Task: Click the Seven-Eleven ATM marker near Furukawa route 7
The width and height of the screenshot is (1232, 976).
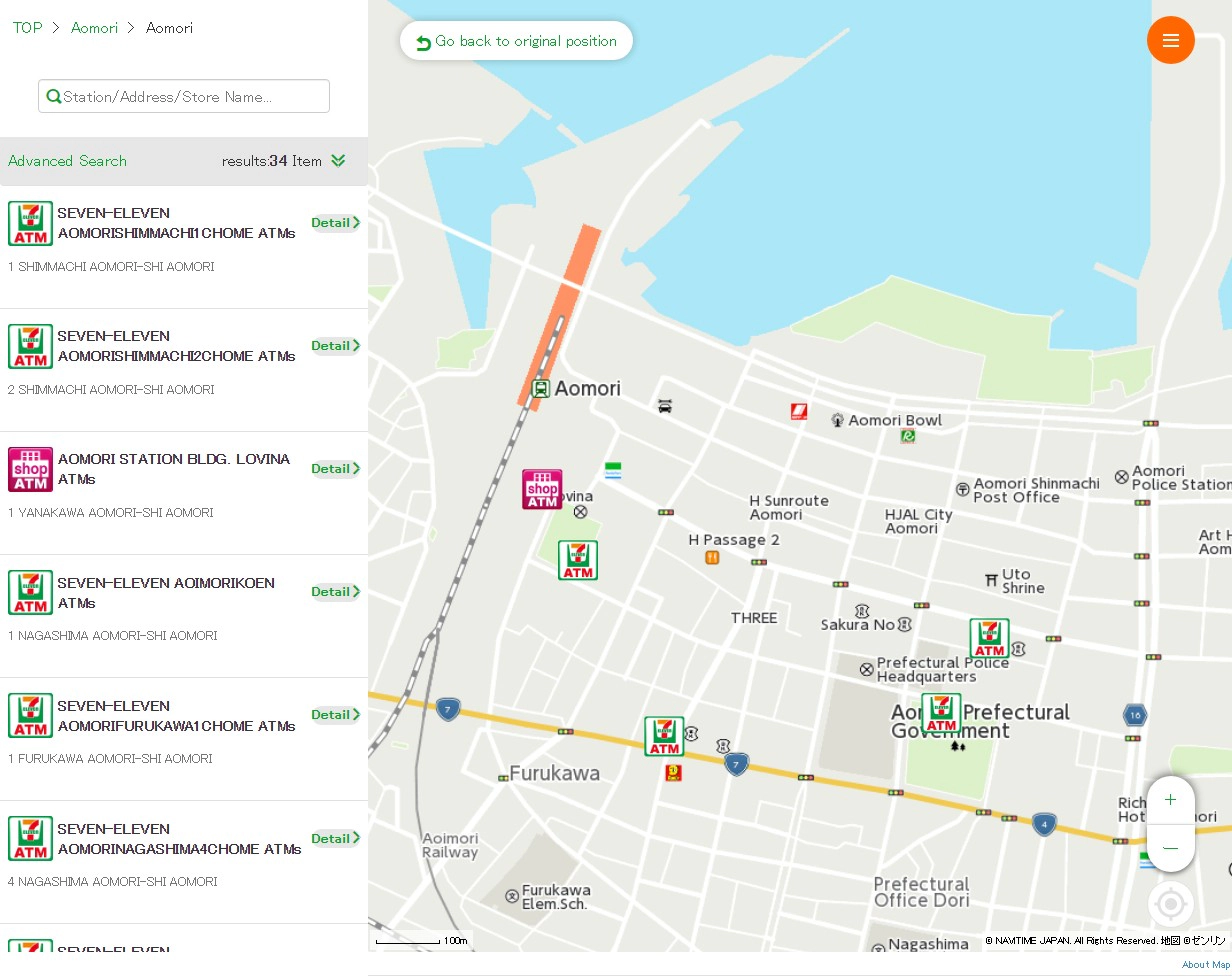Action: coord(664,736)
